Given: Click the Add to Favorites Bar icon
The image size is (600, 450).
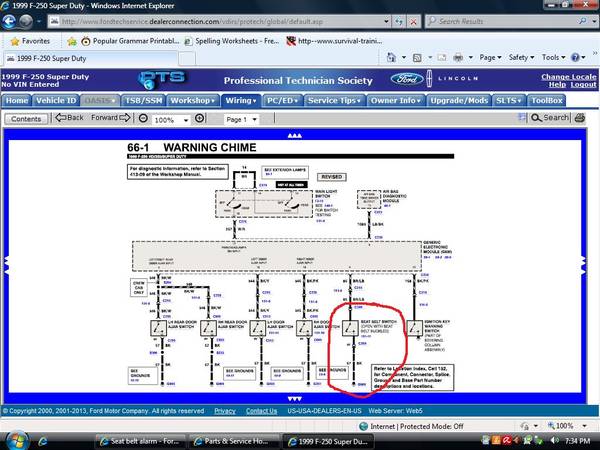Looking at the screenshot, I should [72, 41].
